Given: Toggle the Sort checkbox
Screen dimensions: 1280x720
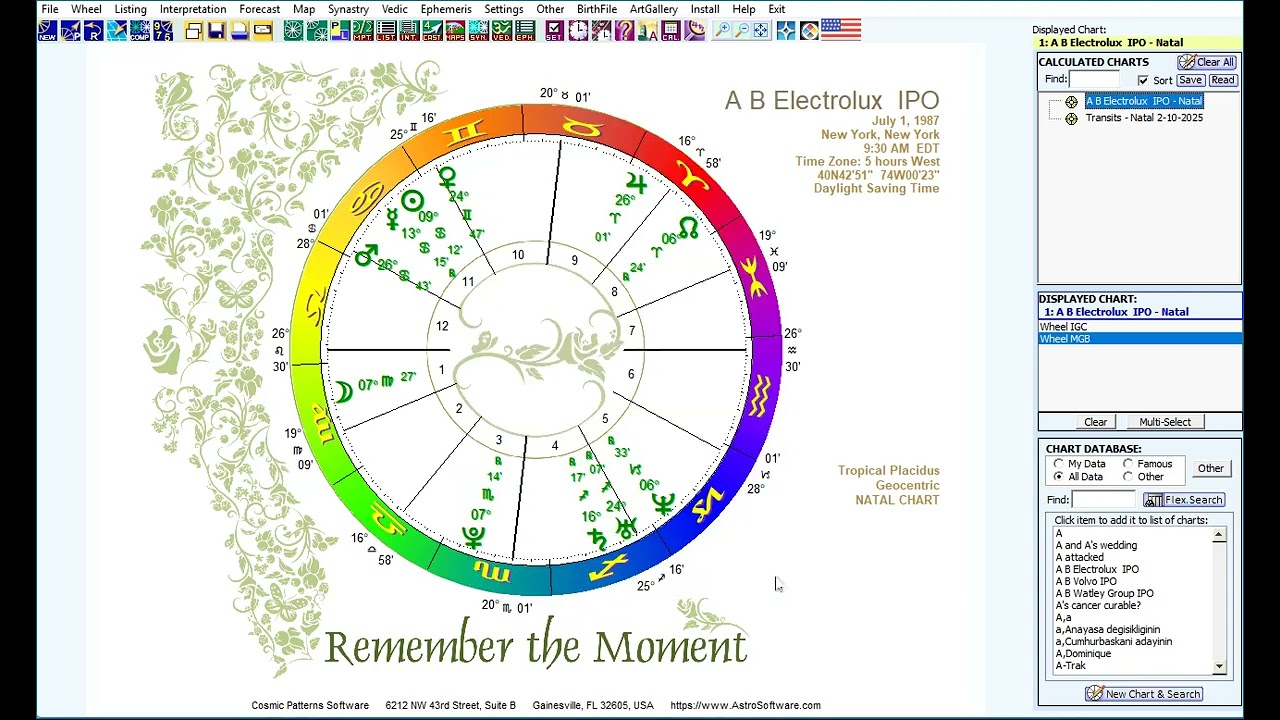Looking at the screenshot, I should pos(1143,80).
